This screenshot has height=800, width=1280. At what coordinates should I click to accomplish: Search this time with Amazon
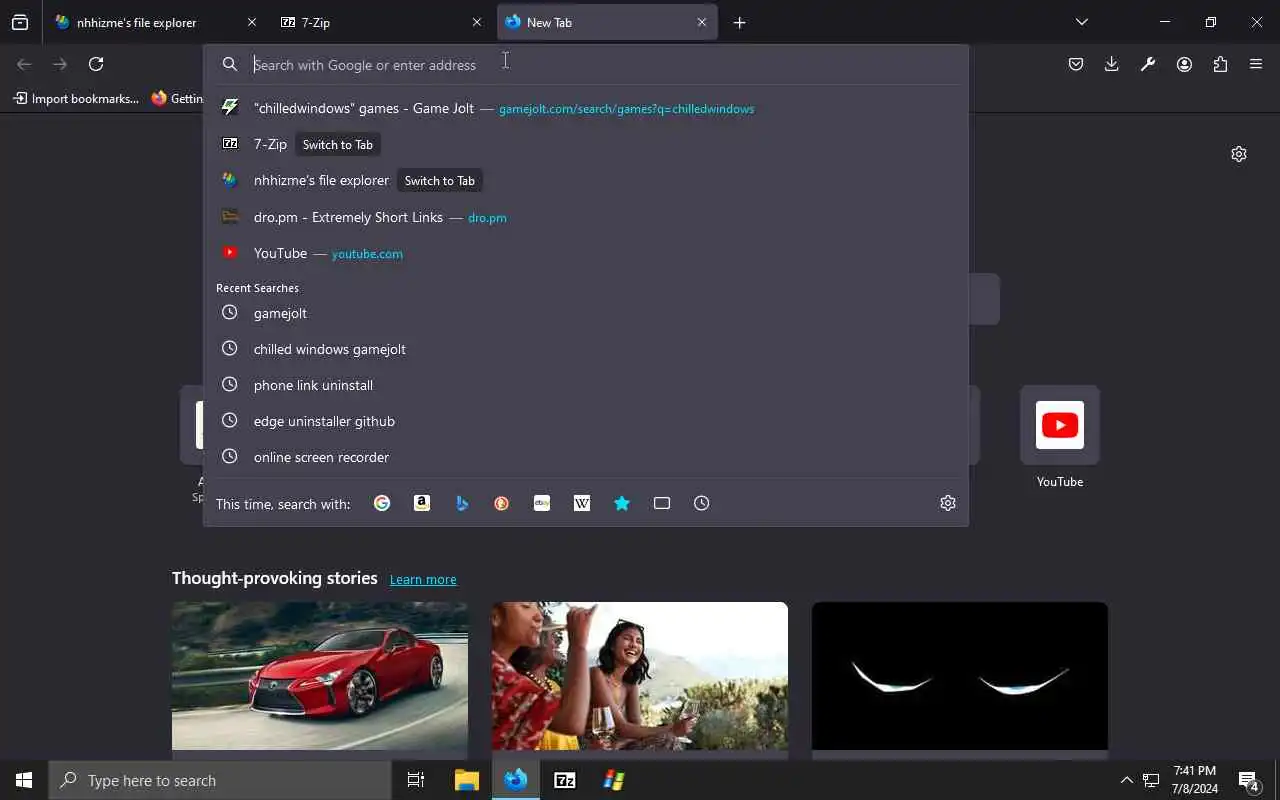click(422, 503)
